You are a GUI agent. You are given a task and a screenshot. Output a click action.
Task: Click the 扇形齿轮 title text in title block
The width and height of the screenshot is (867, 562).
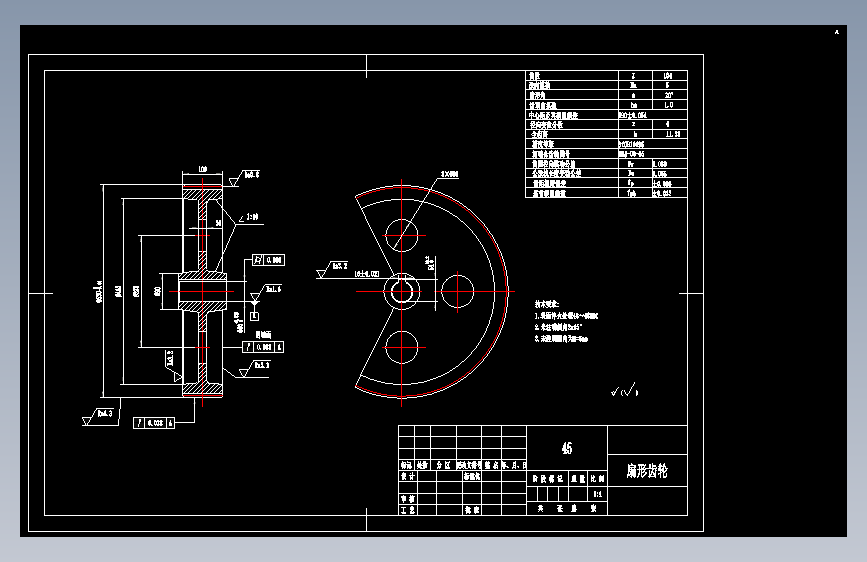point(647,471)
